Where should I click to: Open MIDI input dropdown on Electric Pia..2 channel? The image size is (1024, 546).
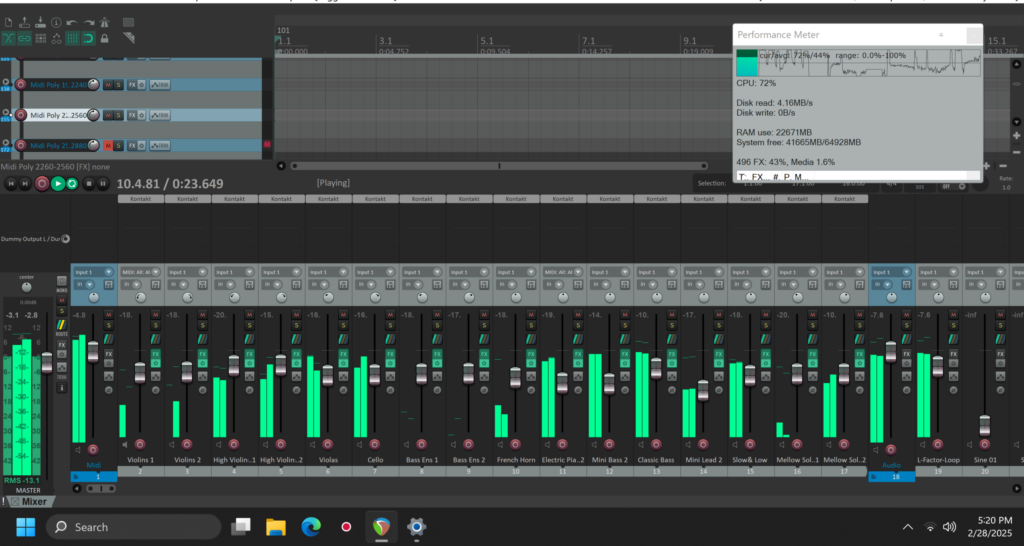563,272
